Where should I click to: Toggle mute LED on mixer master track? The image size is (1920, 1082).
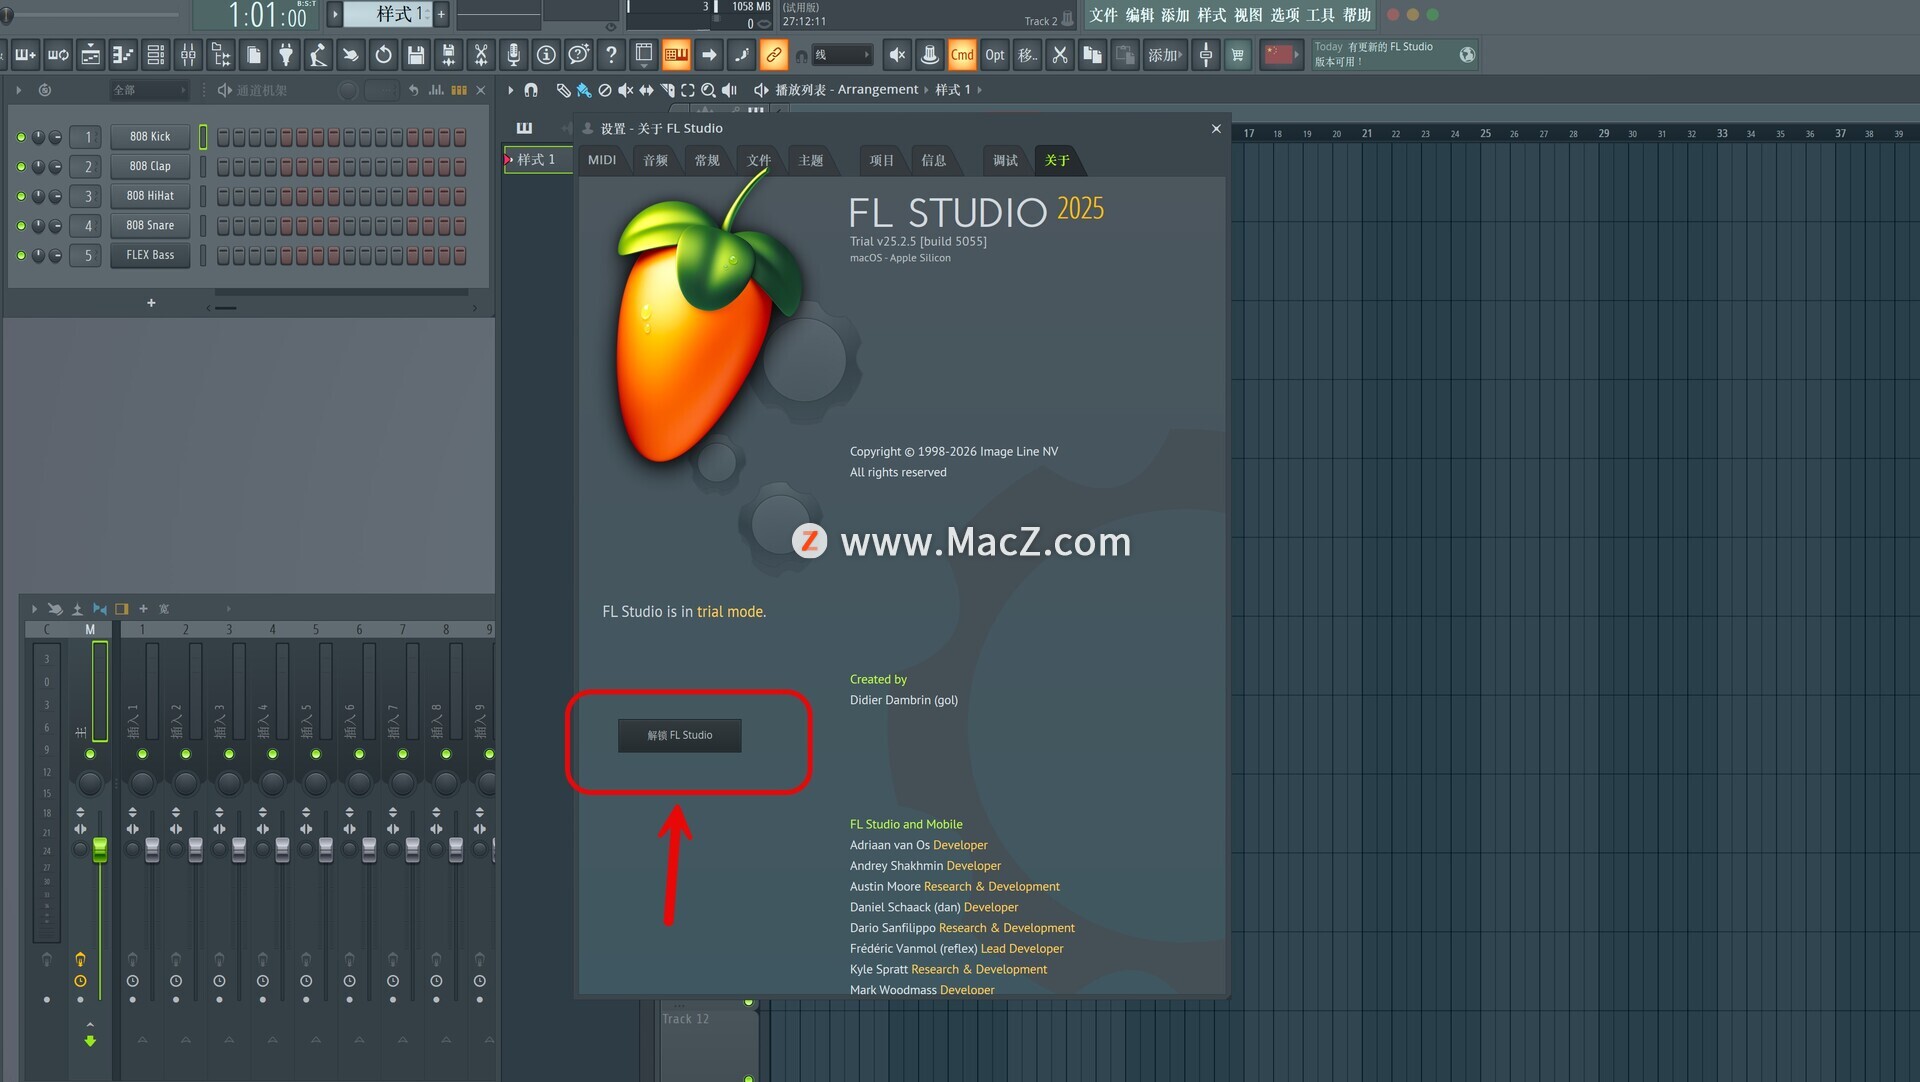pyautogui.click(x=90, y=754)
